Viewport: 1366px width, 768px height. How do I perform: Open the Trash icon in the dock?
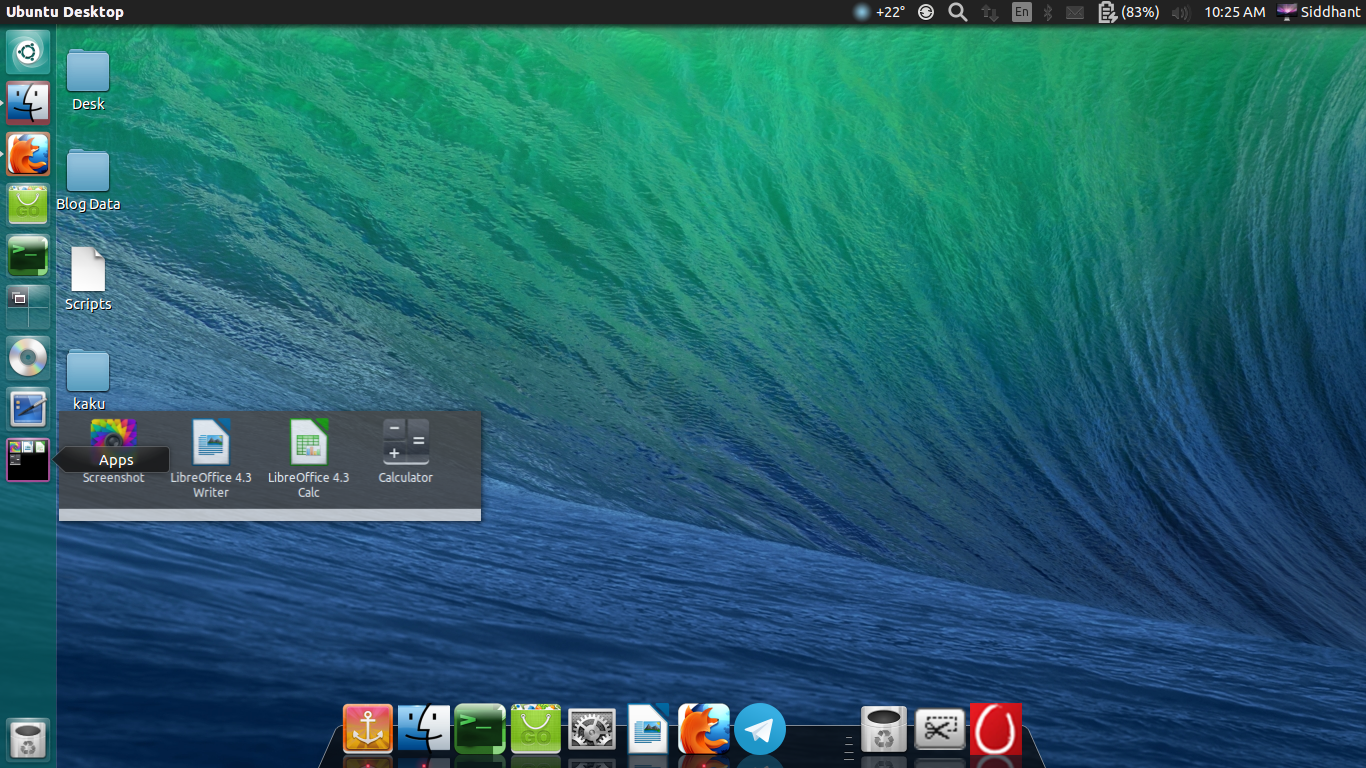coord(883,730)
